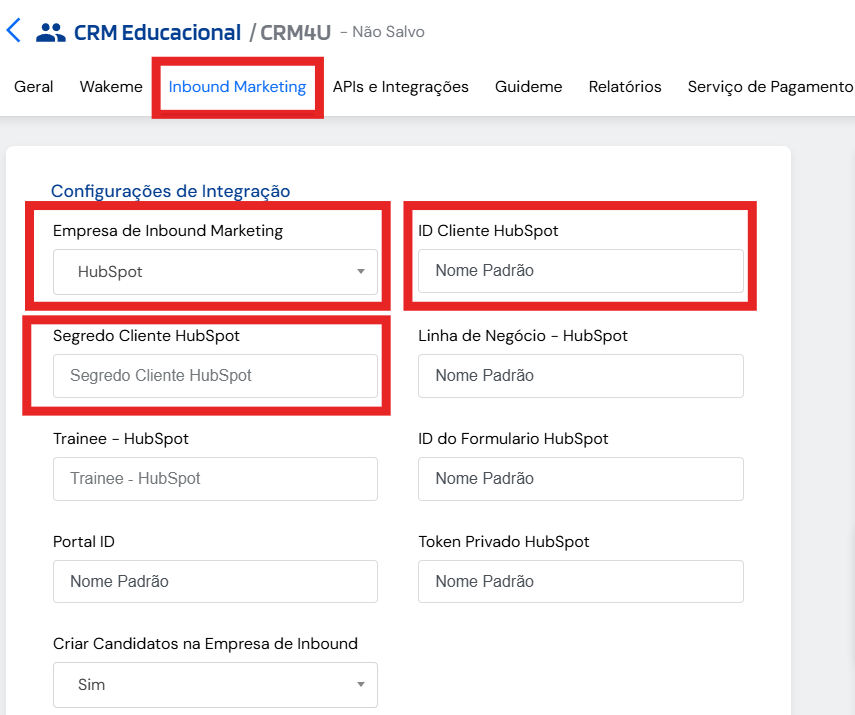Focus the Trainee - HubSpot input
The image size is (855, 715).
pos(215,479)
